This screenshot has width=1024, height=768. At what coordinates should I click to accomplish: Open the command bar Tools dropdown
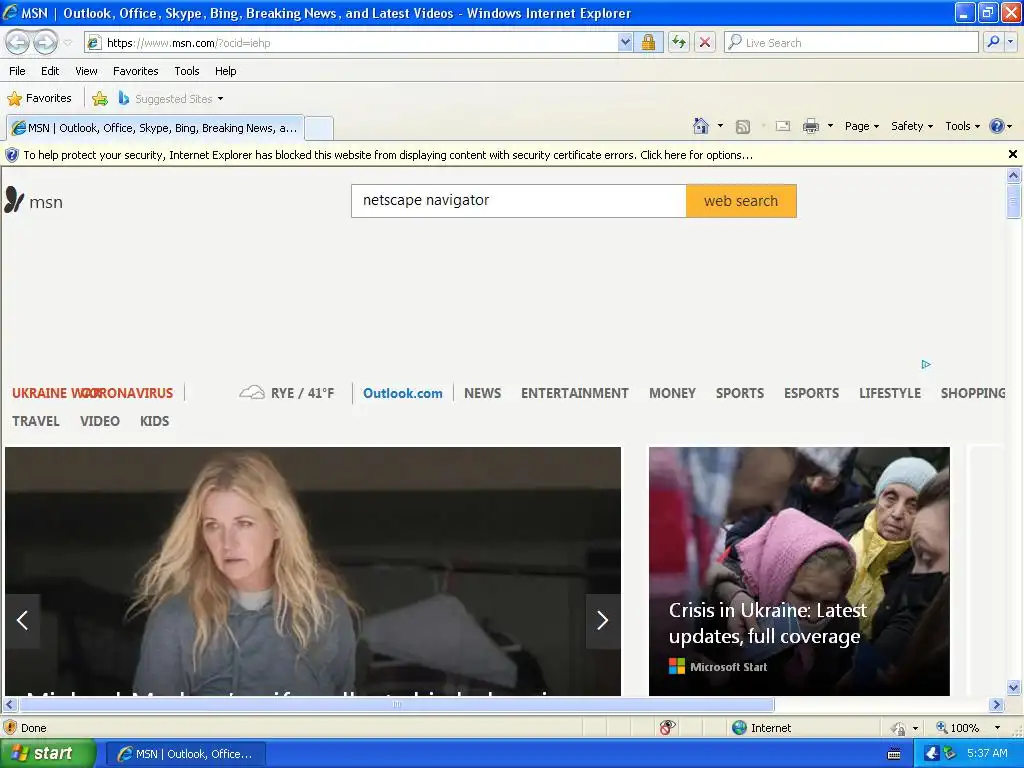tap(962, 126)
